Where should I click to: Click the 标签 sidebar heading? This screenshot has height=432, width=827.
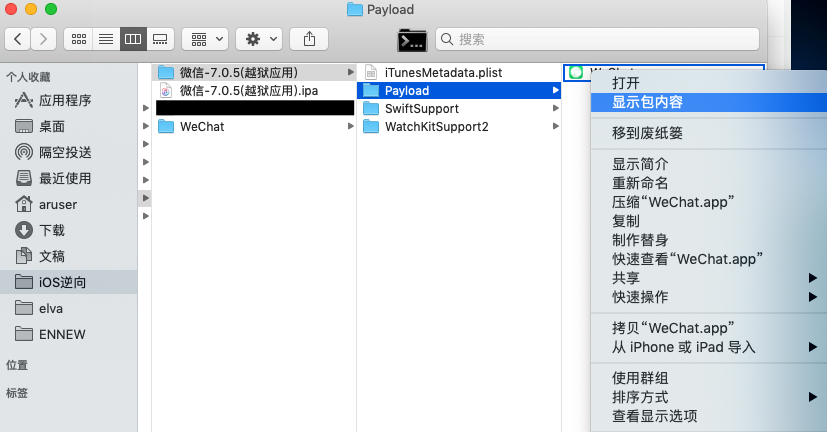click(x=17, y=393)
